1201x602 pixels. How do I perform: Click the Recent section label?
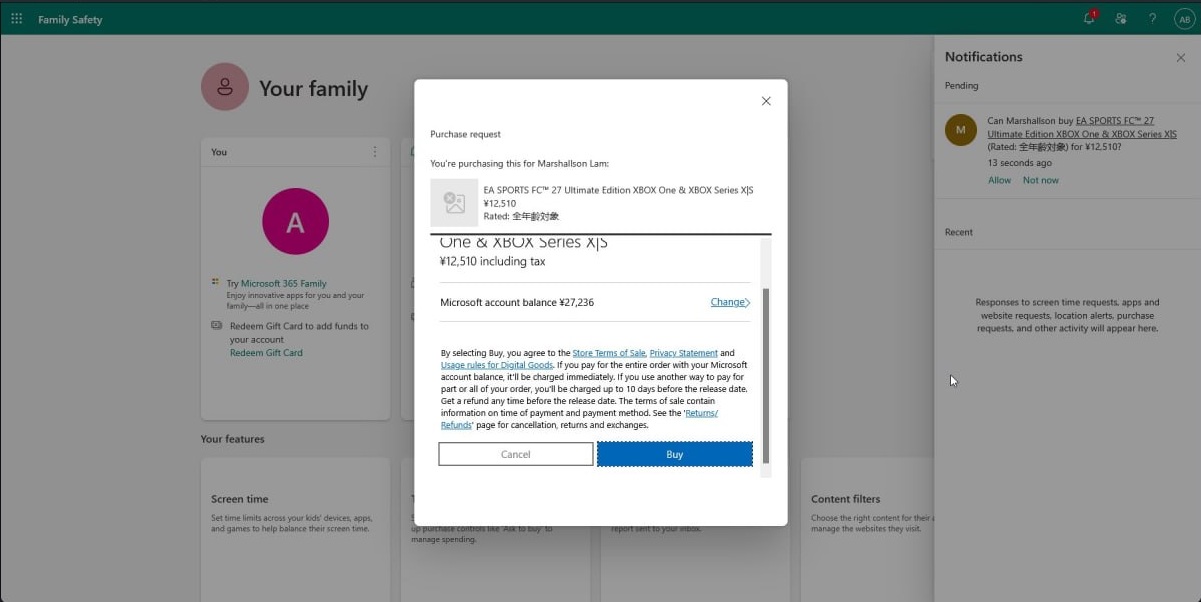tap(959, 232)
